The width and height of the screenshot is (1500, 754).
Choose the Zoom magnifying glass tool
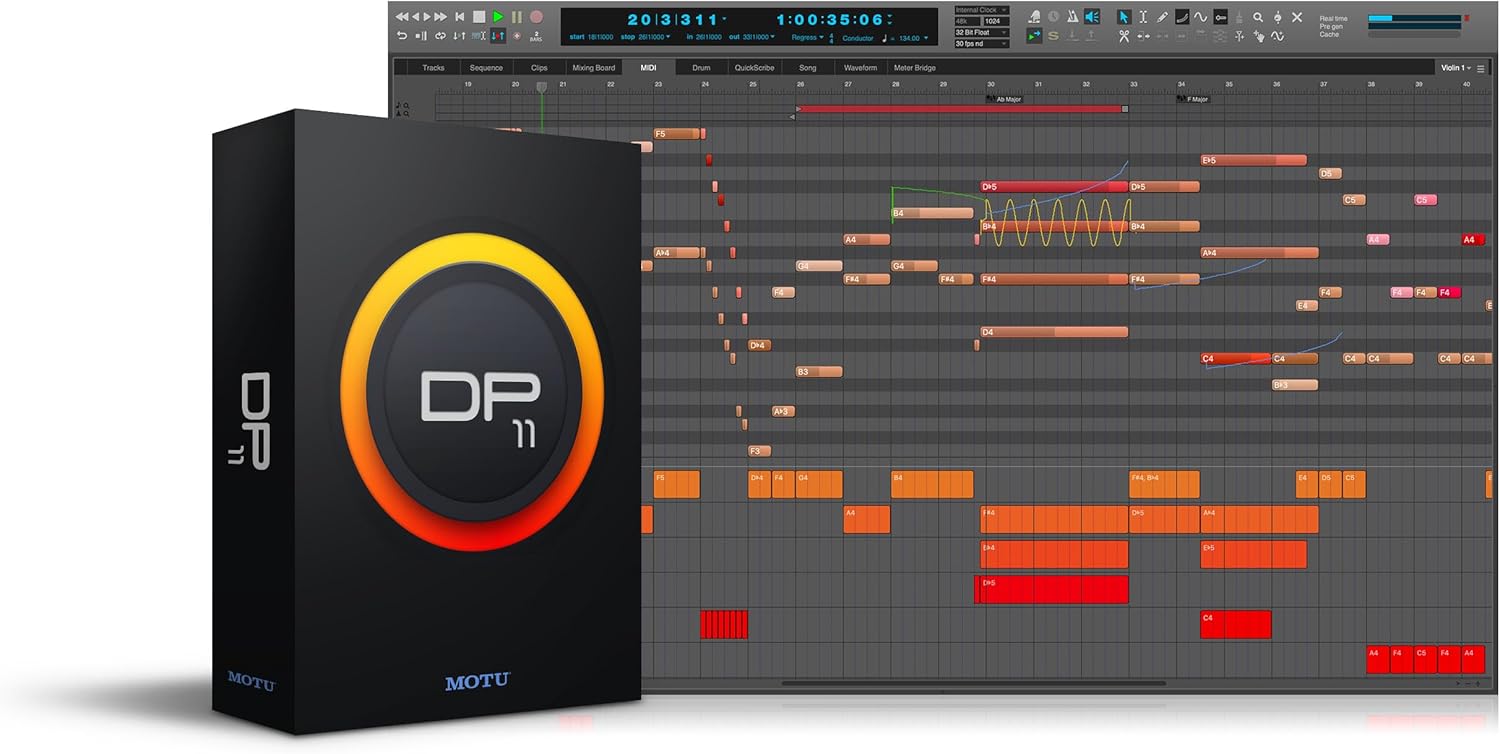[1258, 17]
